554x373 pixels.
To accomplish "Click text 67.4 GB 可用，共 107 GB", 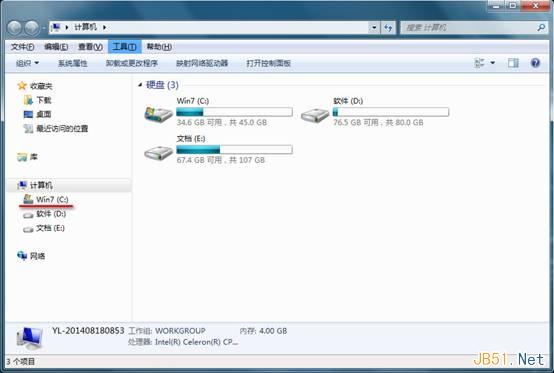I will pos(220,160).
